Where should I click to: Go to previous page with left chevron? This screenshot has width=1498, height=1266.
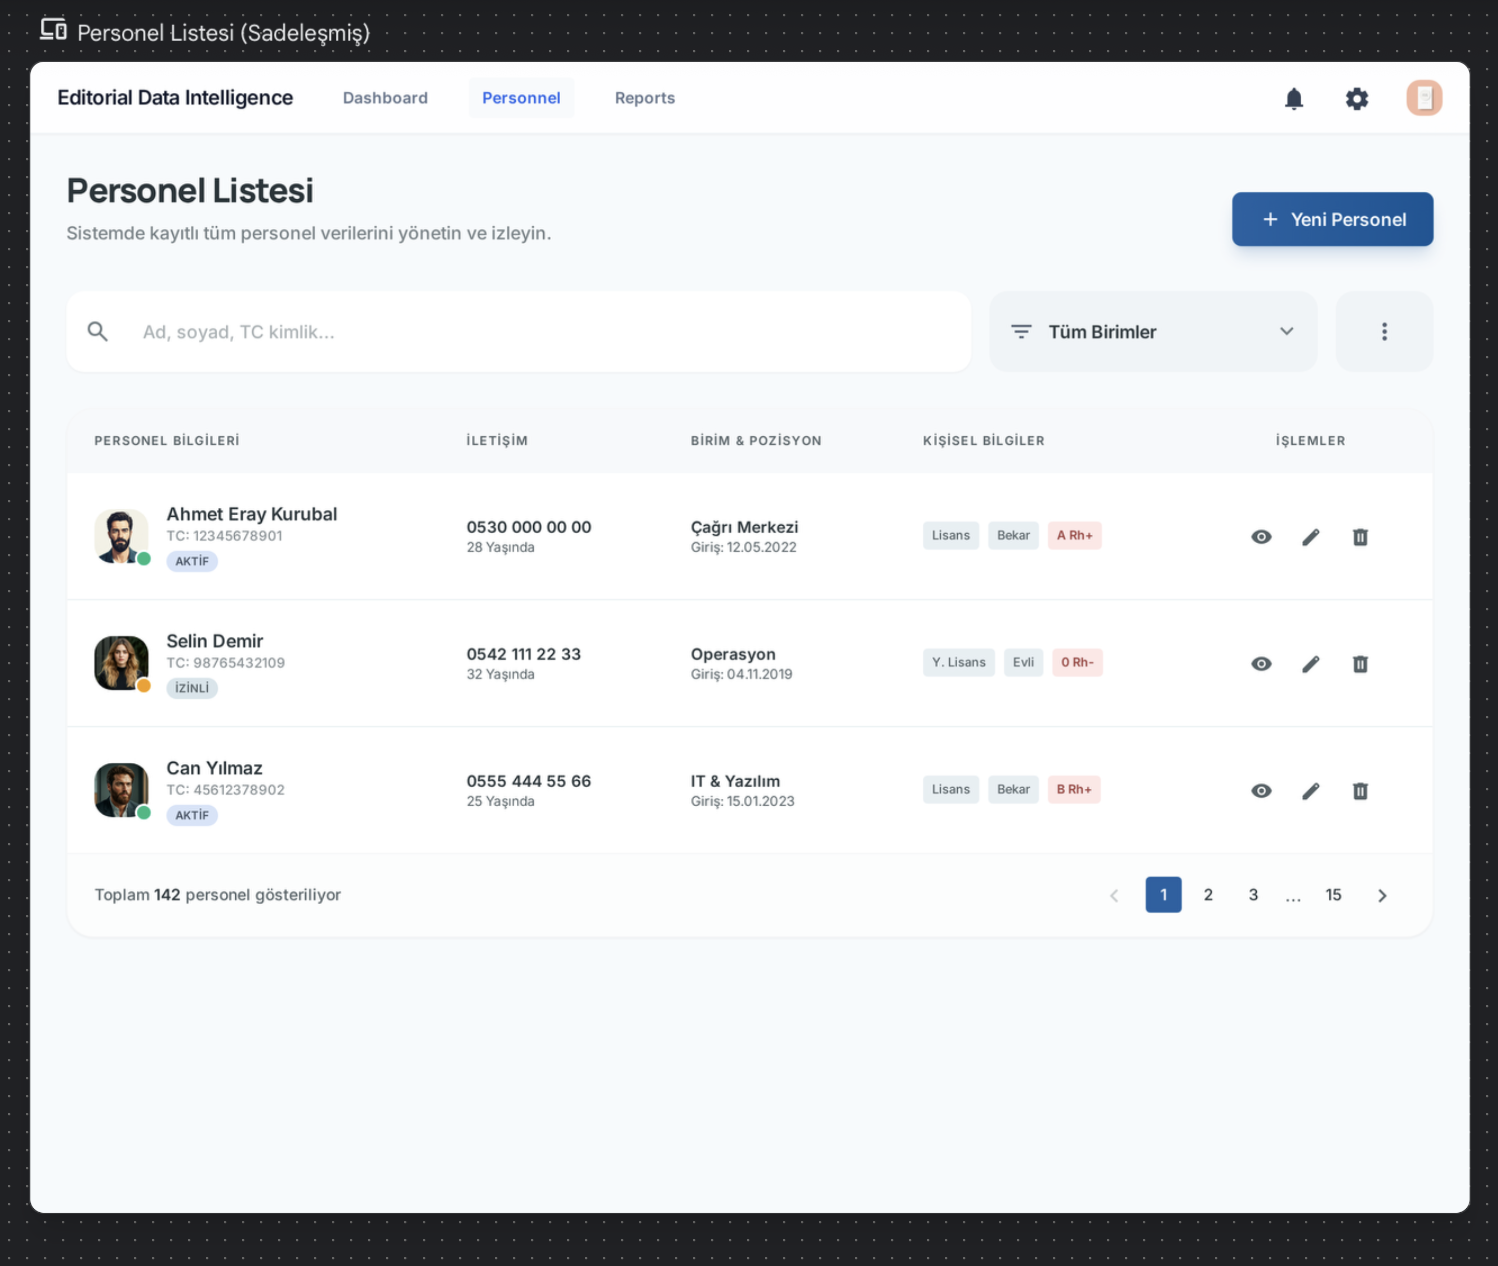coord(1114,895)
